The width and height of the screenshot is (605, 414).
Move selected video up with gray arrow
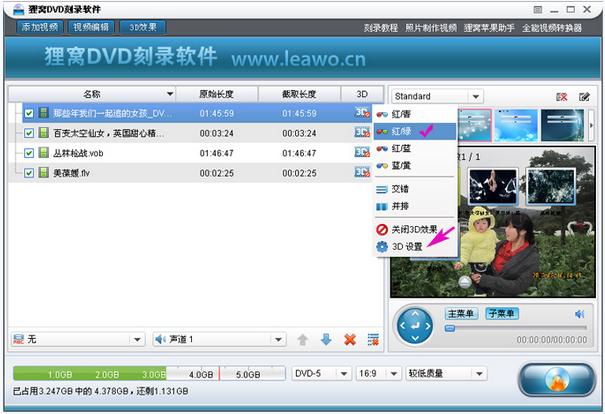(303, 340)
